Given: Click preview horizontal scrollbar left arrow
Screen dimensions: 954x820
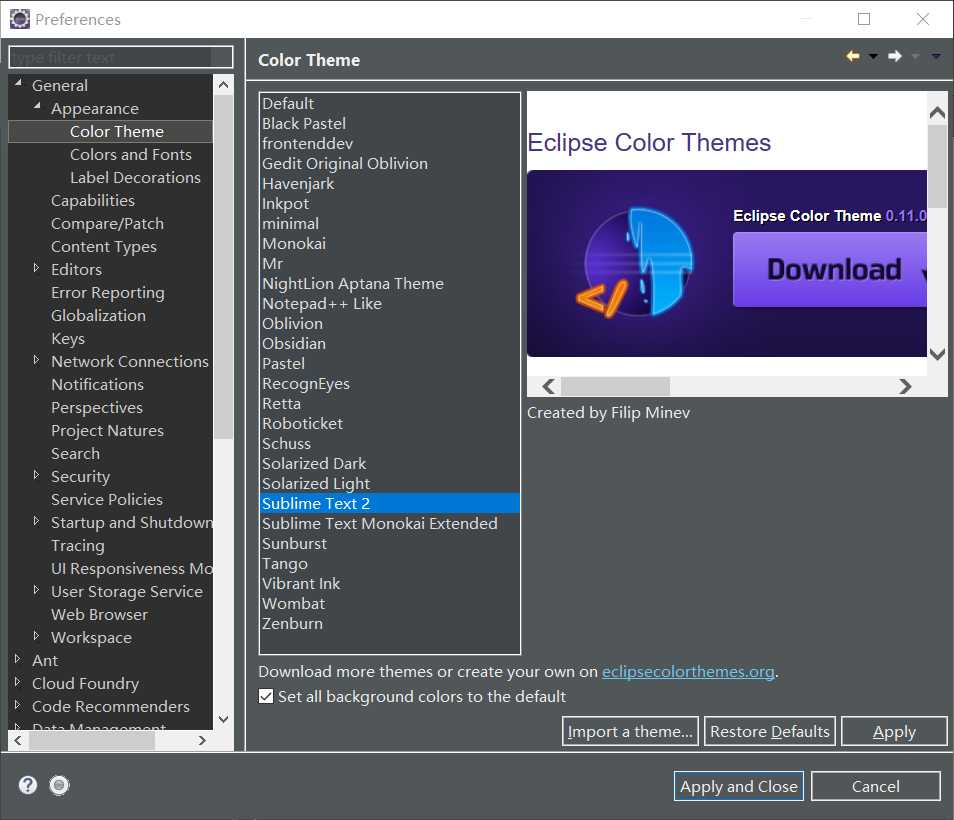Looking at the screenshot, I should (549, 386).
